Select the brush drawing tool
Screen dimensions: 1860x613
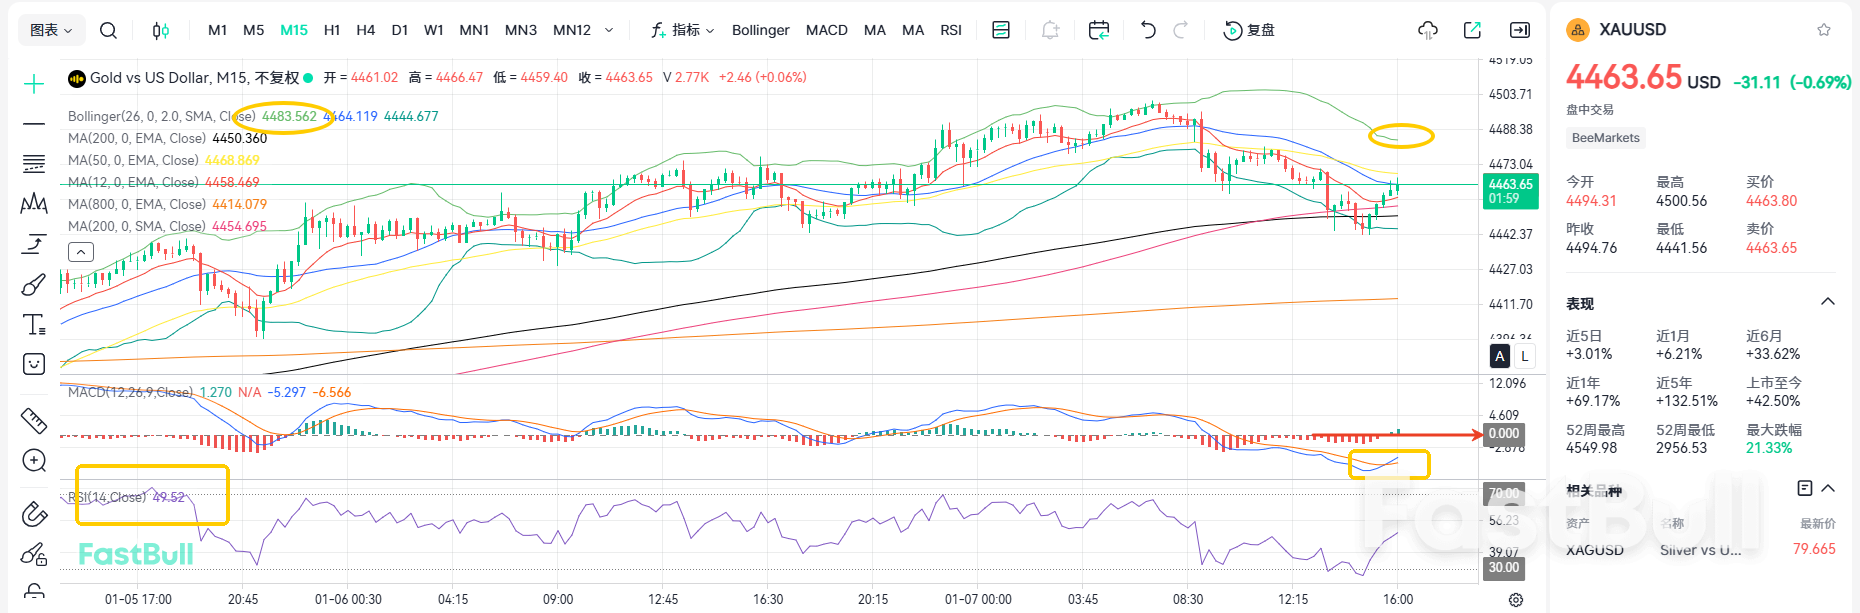point(34,285)
